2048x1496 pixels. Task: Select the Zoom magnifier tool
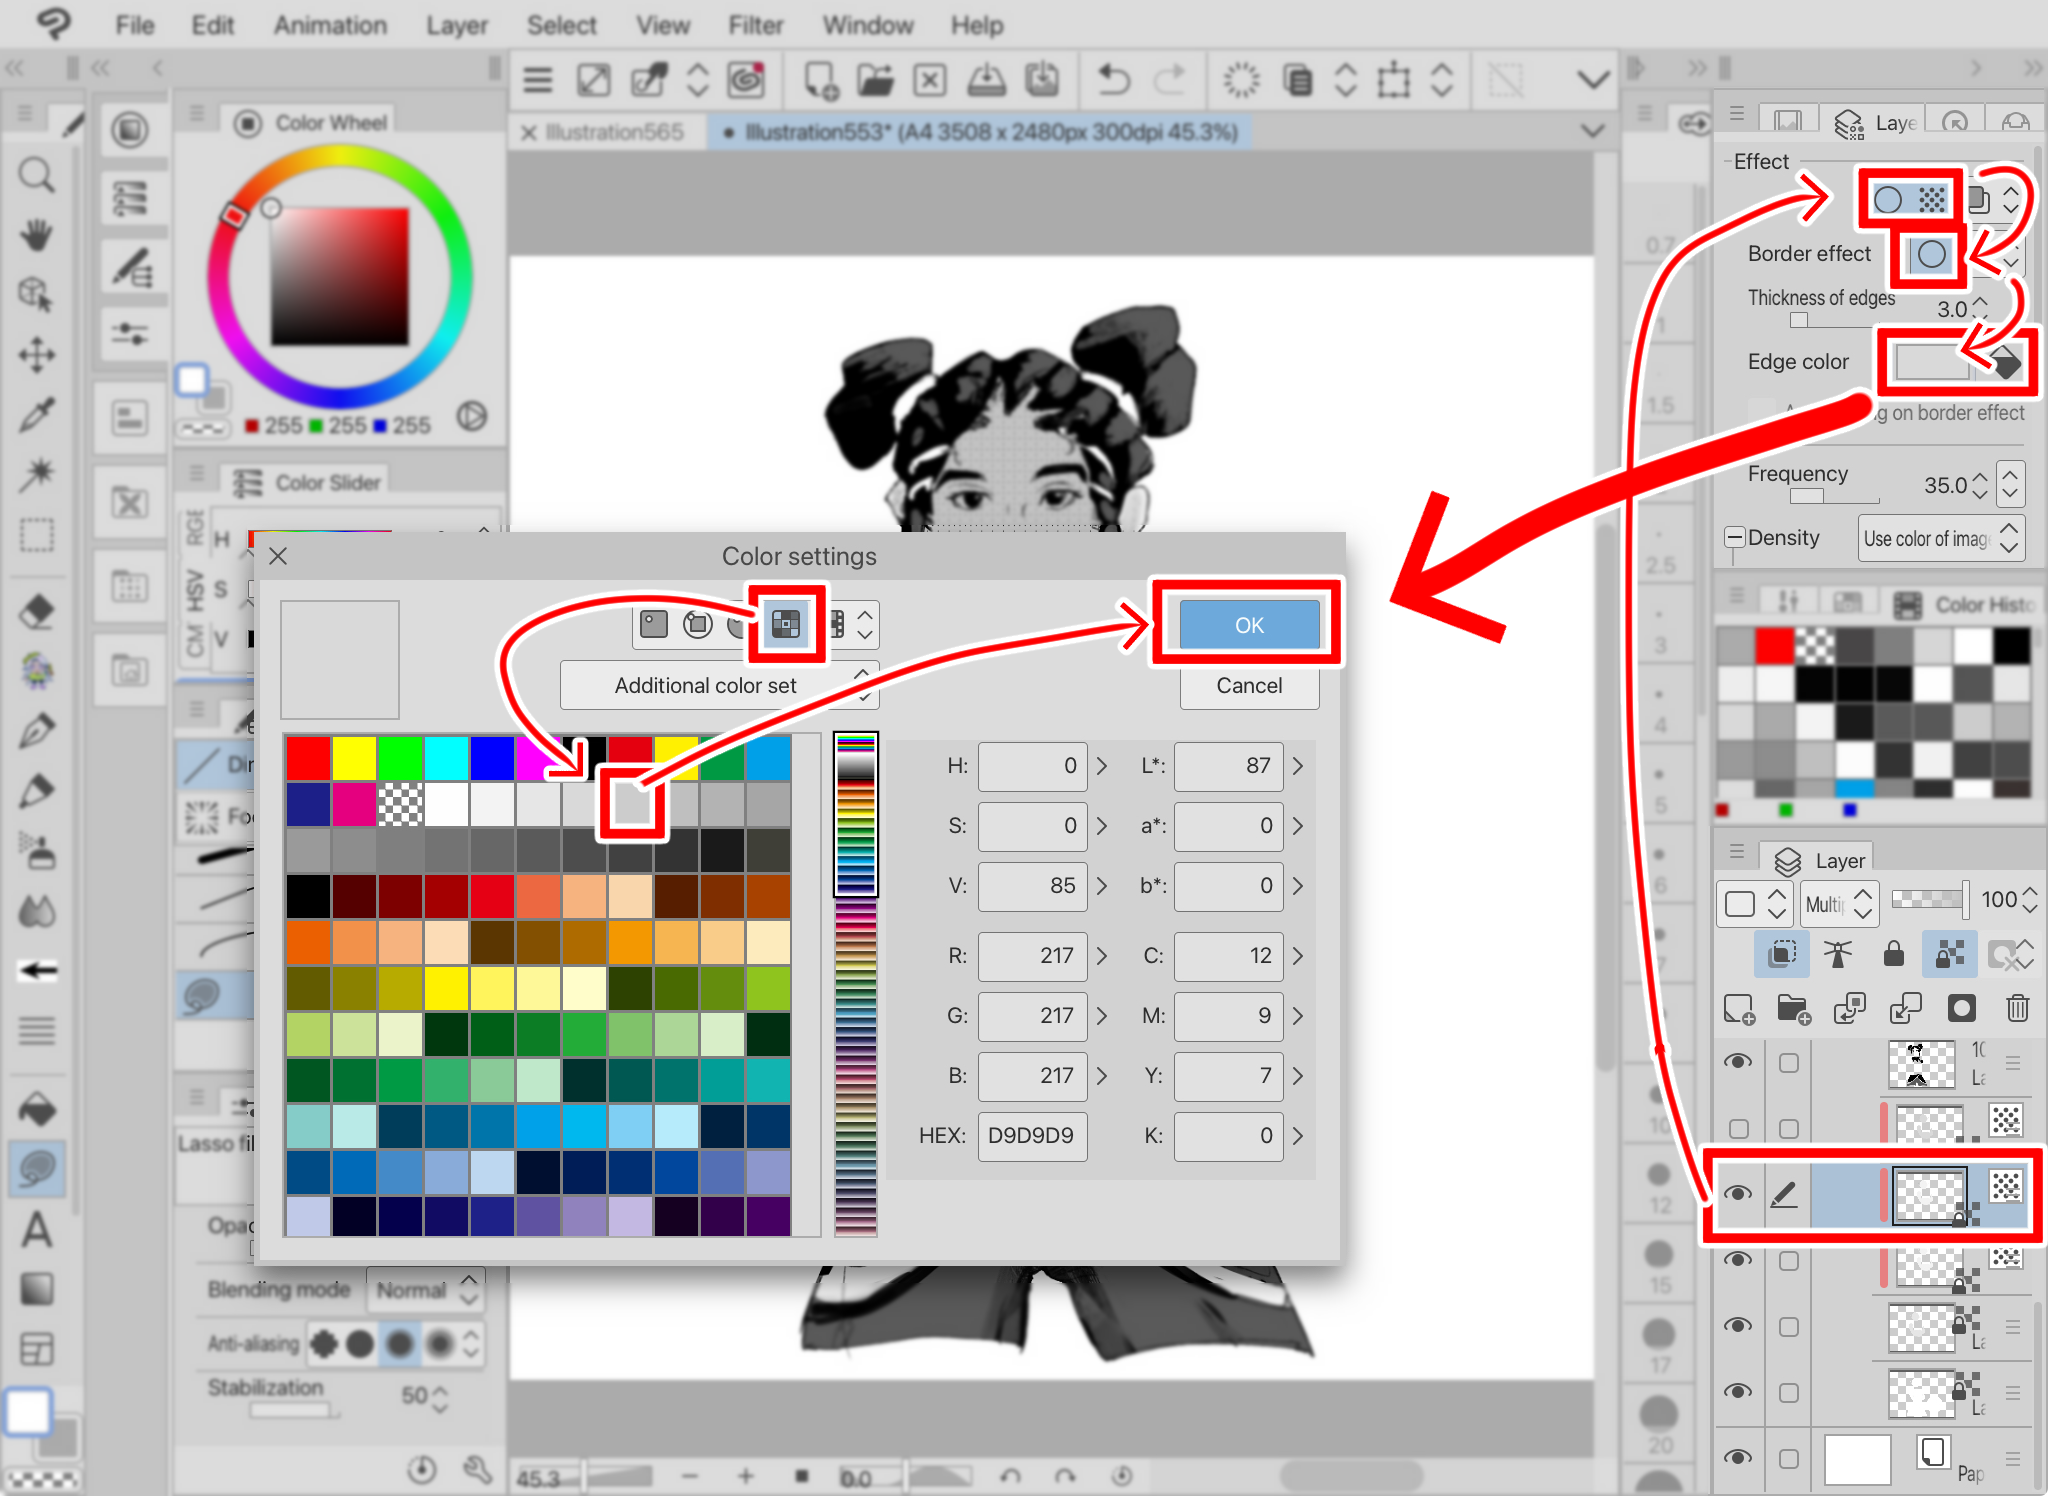(x=37, y=176)
